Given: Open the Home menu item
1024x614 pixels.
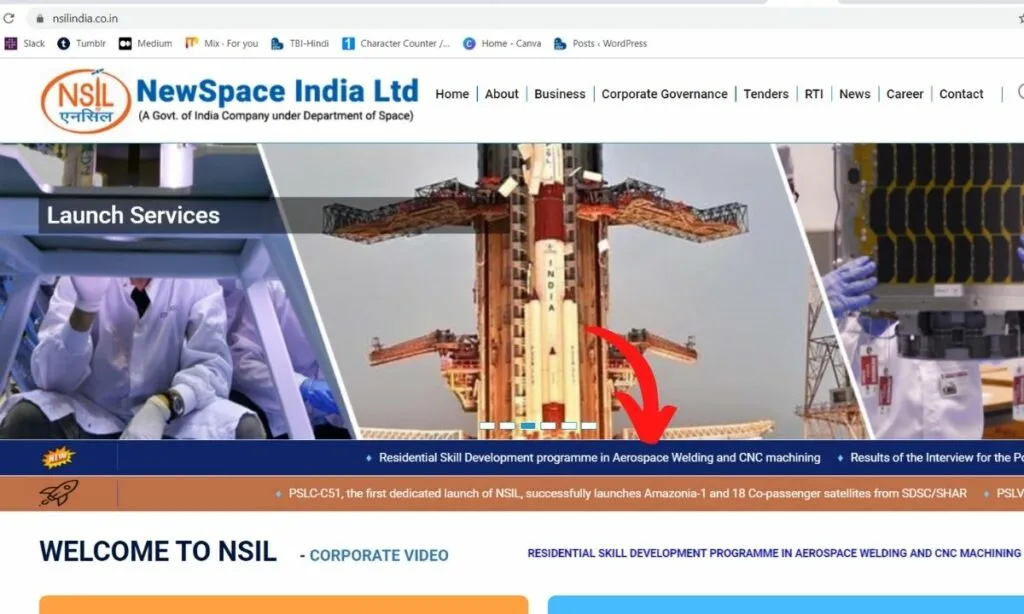Looking at the screenshot, I should coord(452,94).
